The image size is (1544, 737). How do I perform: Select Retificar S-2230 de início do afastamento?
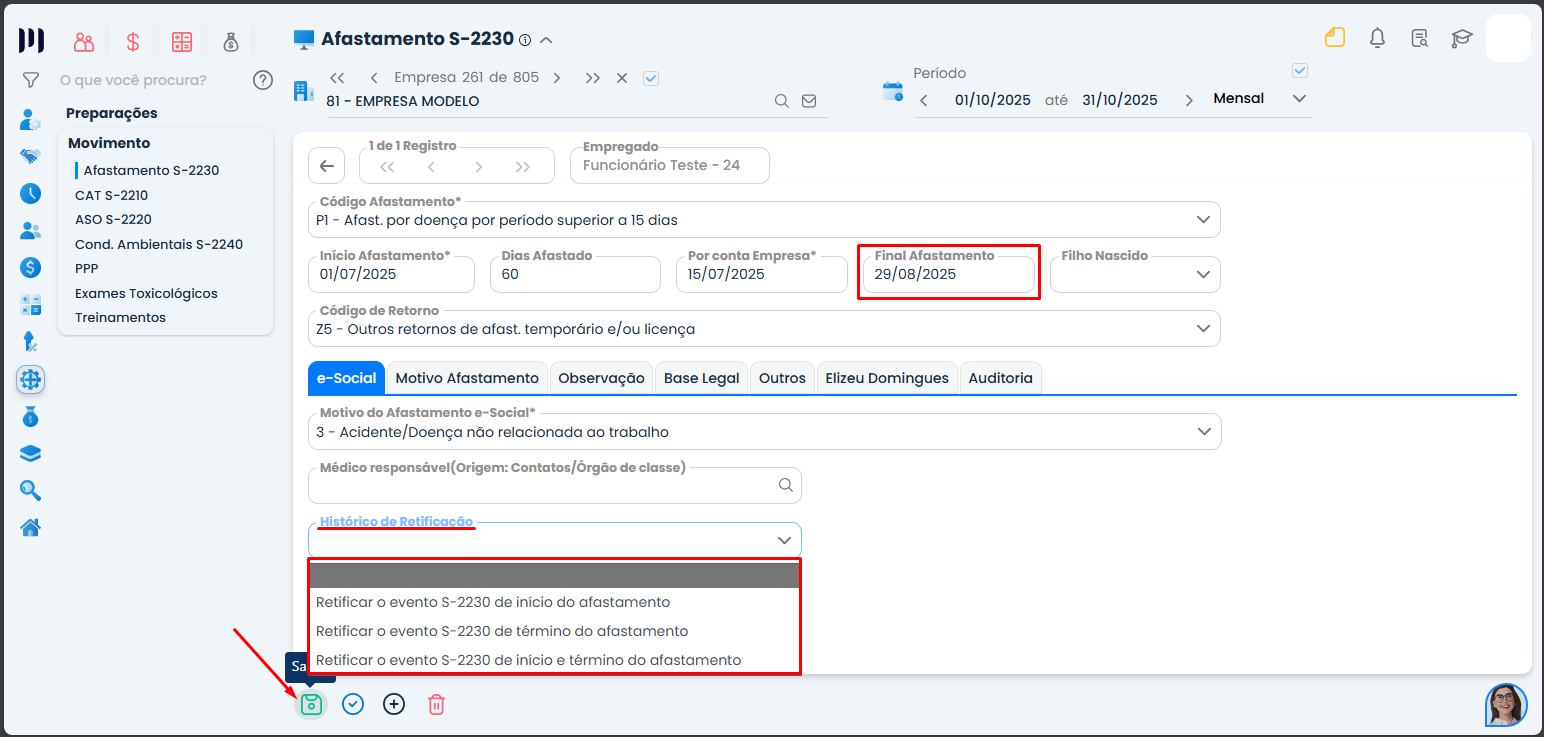554,602
